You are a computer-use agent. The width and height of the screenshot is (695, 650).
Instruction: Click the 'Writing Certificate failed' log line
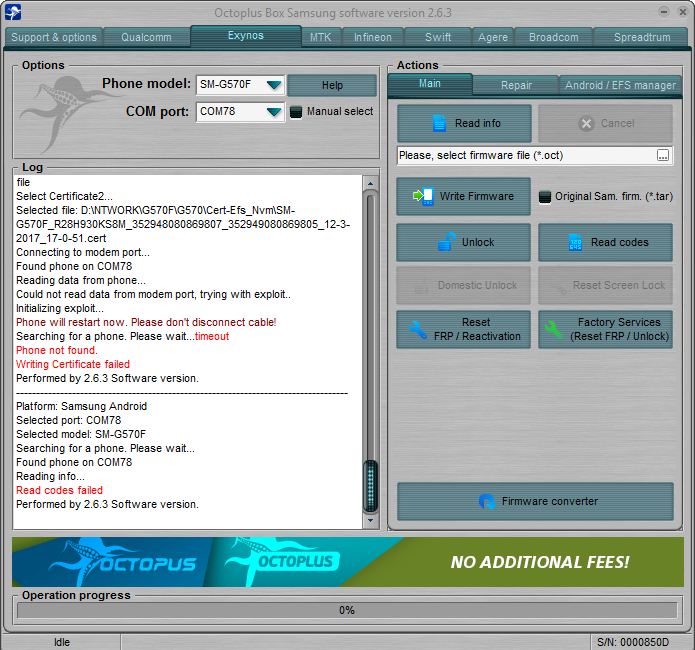coord(73,364)
